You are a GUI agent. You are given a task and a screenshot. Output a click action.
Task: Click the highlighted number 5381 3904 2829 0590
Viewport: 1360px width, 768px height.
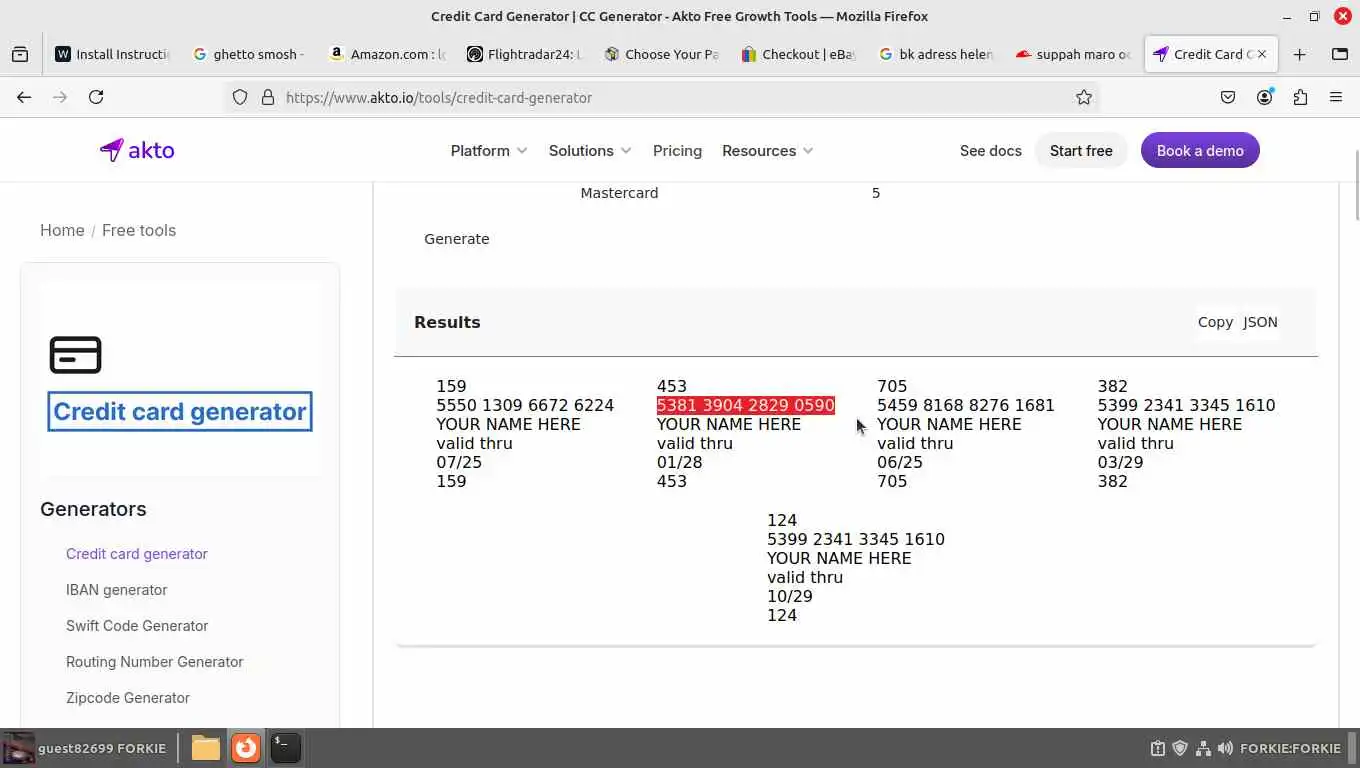(x=745, y=405)
